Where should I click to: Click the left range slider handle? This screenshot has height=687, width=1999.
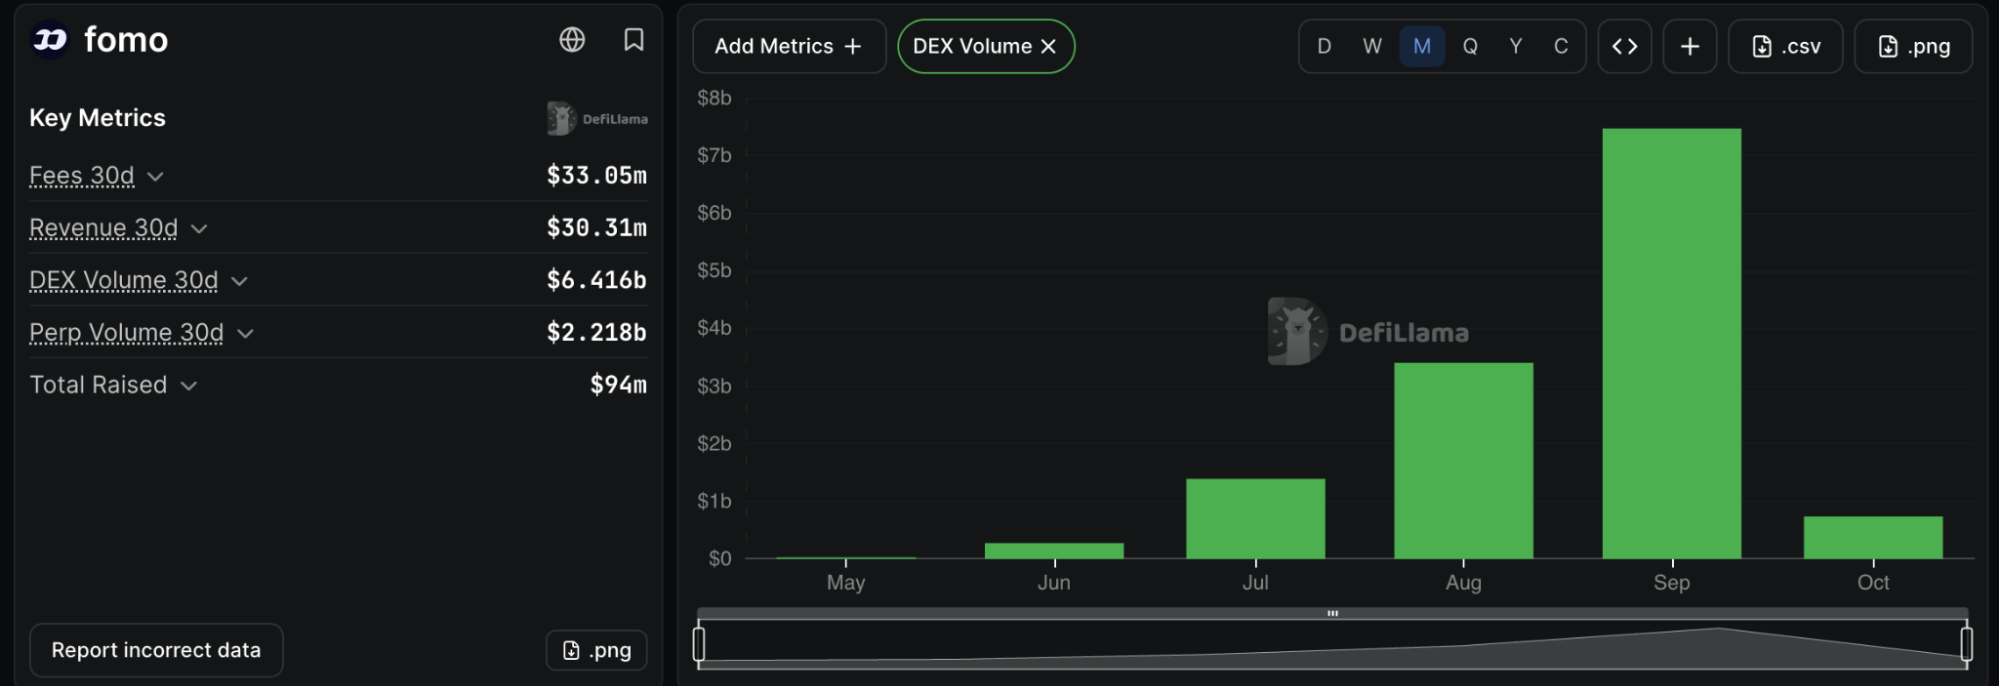tap(699, 643)
